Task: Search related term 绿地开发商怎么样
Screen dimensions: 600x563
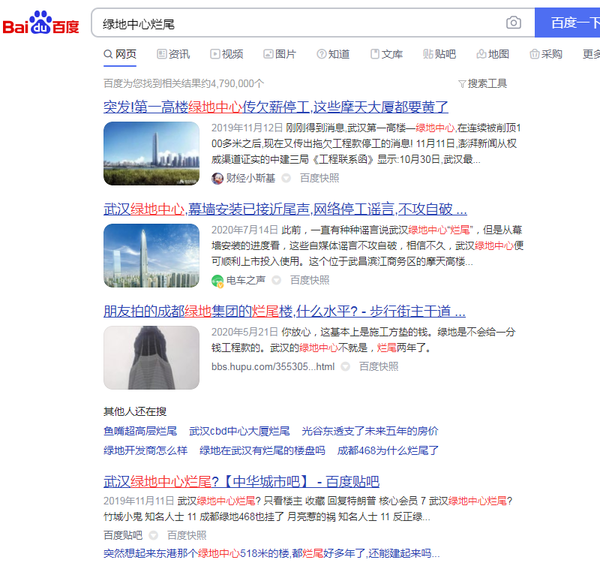Action: click(145, 450)
